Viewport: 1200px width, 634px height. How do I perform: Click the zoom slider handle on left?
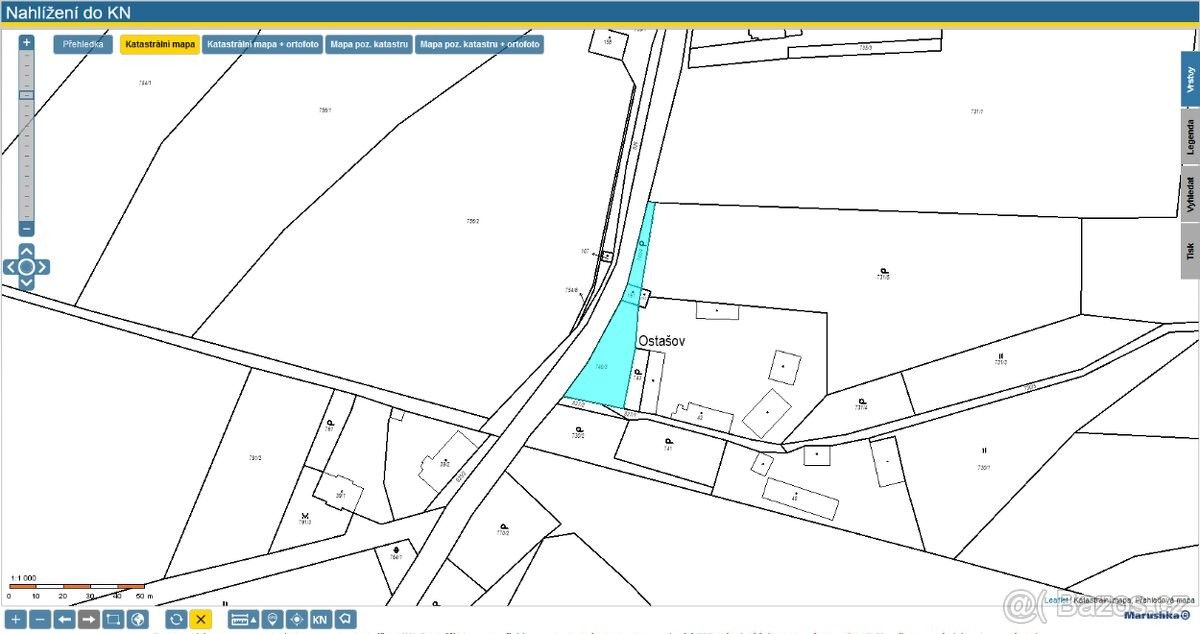[x=26, y=95]
